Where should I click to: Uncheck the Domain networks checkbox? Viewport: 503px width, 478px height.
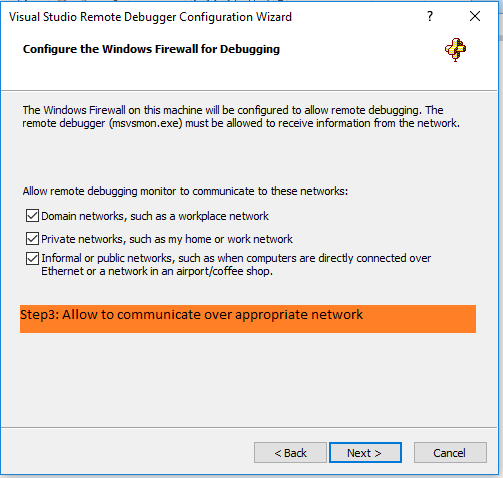click(32, 216)
